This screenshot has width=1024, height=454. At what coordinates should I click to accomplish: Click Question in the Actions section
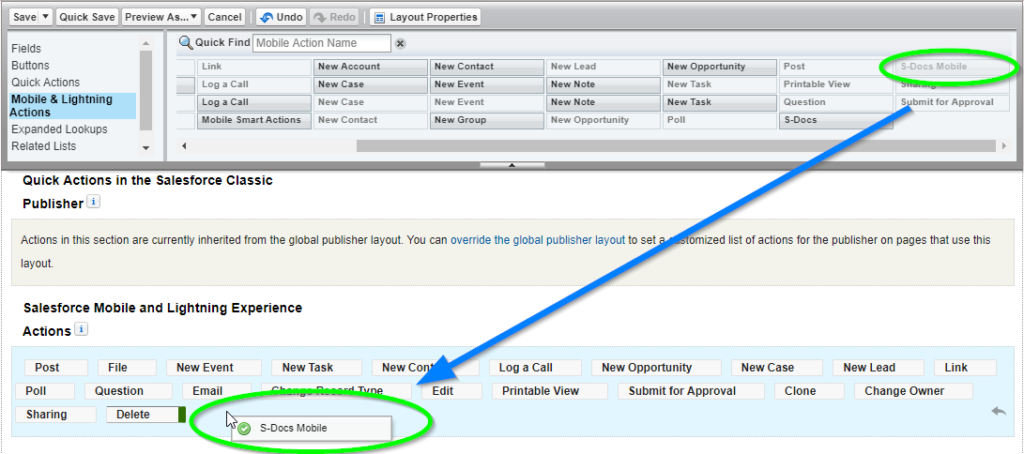click(129, 391)
